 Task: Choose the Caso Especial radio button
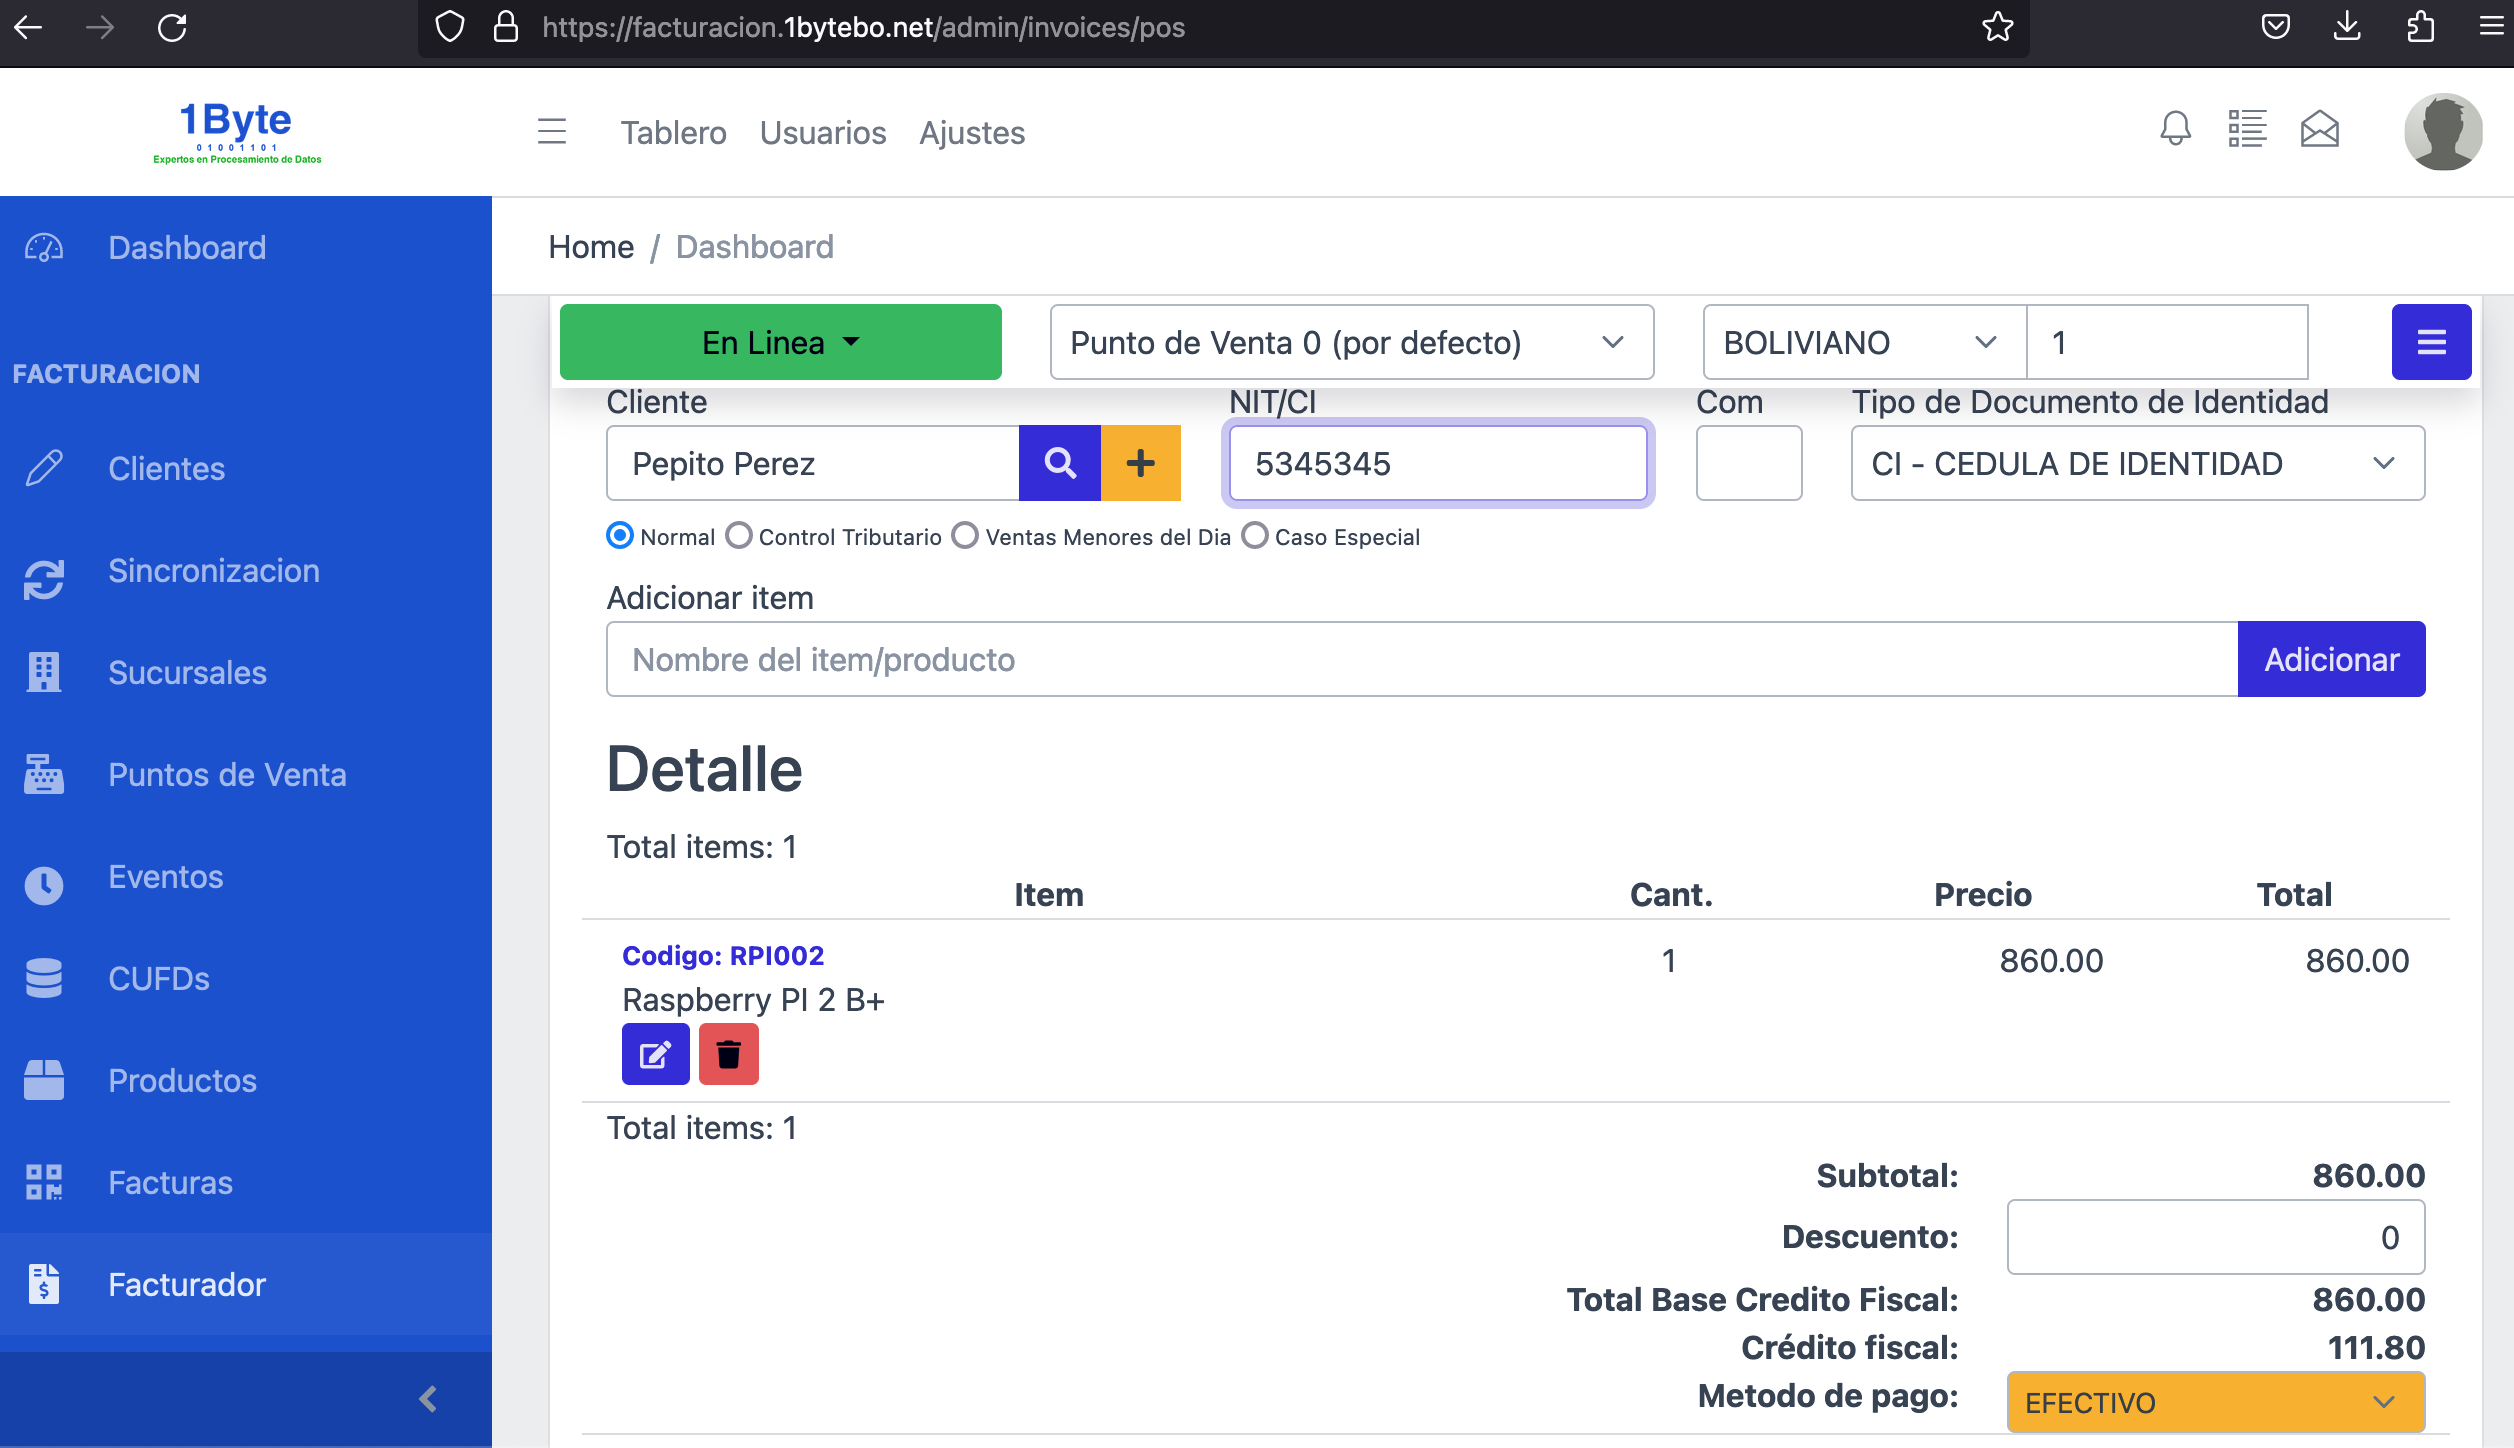point(1254,536)
